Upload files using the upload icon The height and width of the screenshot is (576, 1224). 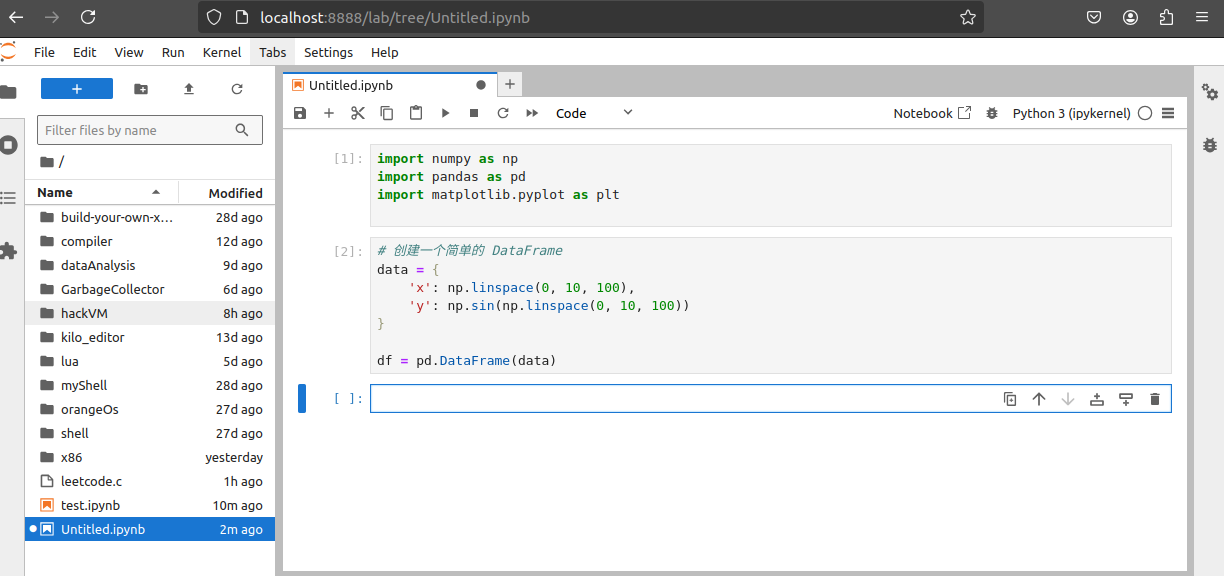pyautogui.click(x=189, y=89)
